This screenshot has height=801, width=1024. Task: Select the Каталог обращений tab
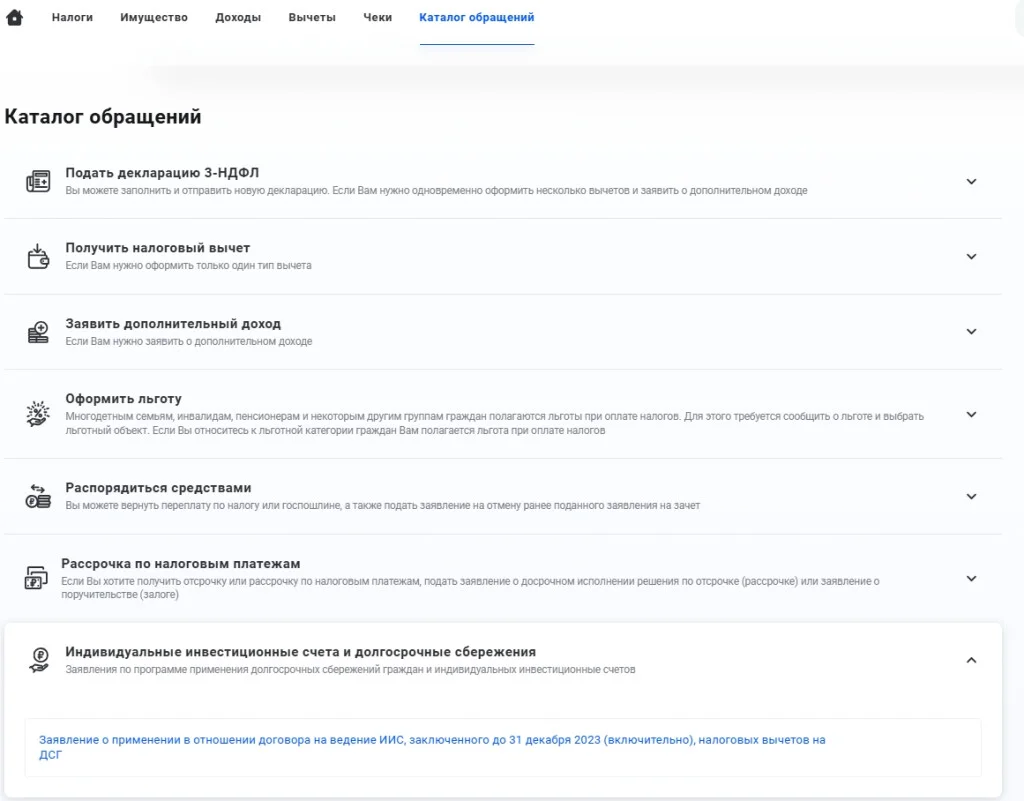(x=477, y=18)
